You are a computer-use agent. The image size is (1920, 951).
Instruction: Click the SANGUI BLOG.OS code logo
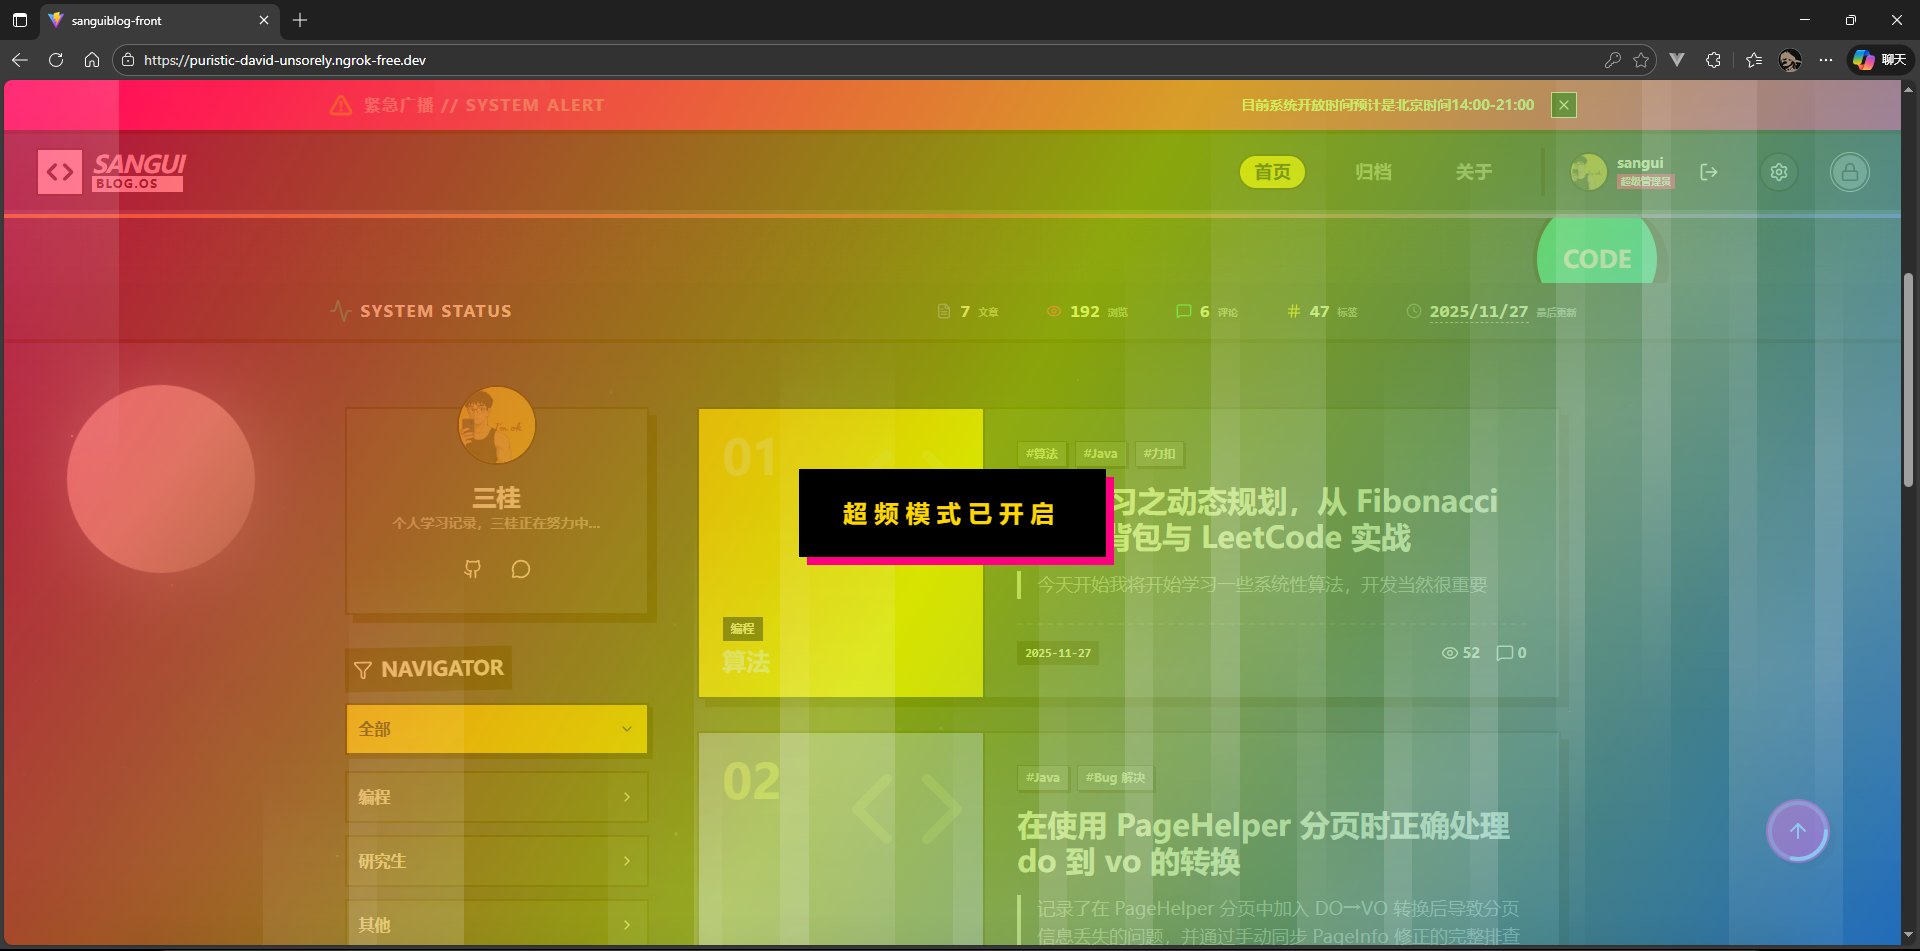[110, 171]
